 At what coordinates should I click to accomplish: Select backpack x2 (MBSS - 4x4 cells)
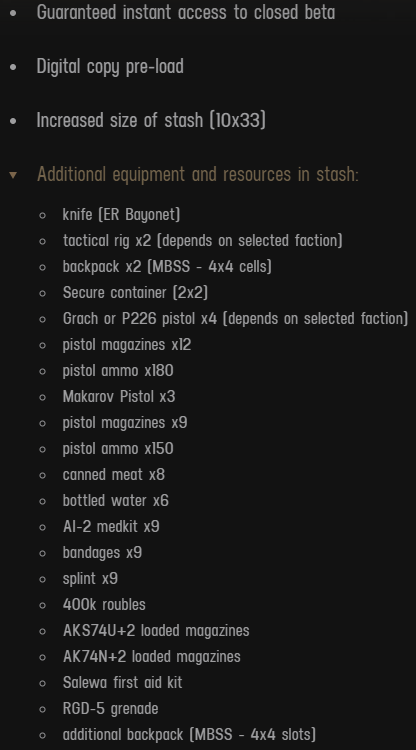(167, 266)
